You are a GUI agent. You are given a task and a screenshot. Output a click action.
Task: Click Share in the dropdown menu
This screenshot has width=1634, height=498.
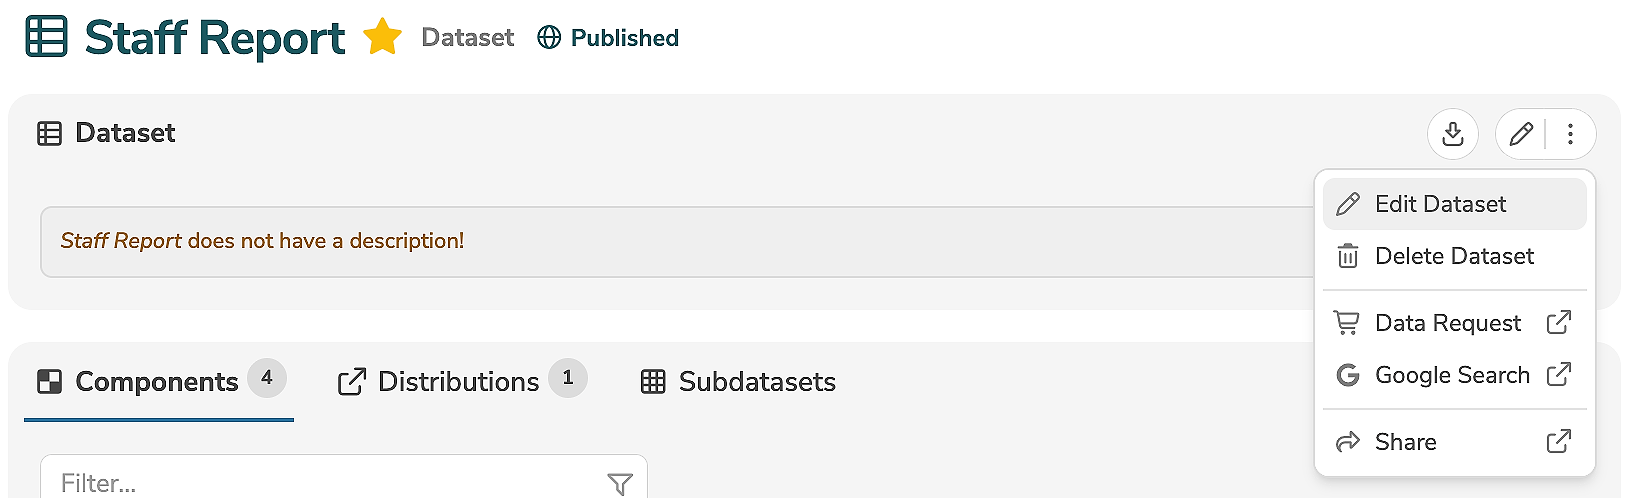tap(1405, 442)
